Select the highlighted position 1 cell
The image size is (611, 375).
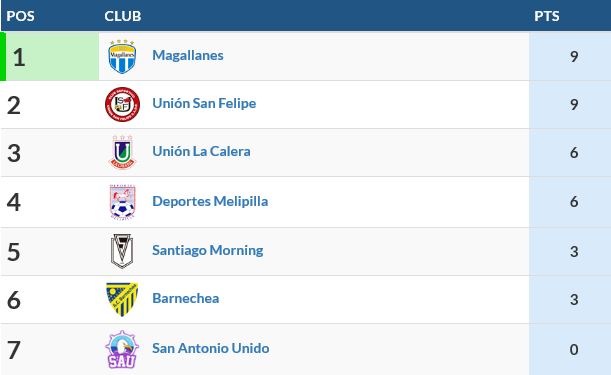(x=52, y=57)
